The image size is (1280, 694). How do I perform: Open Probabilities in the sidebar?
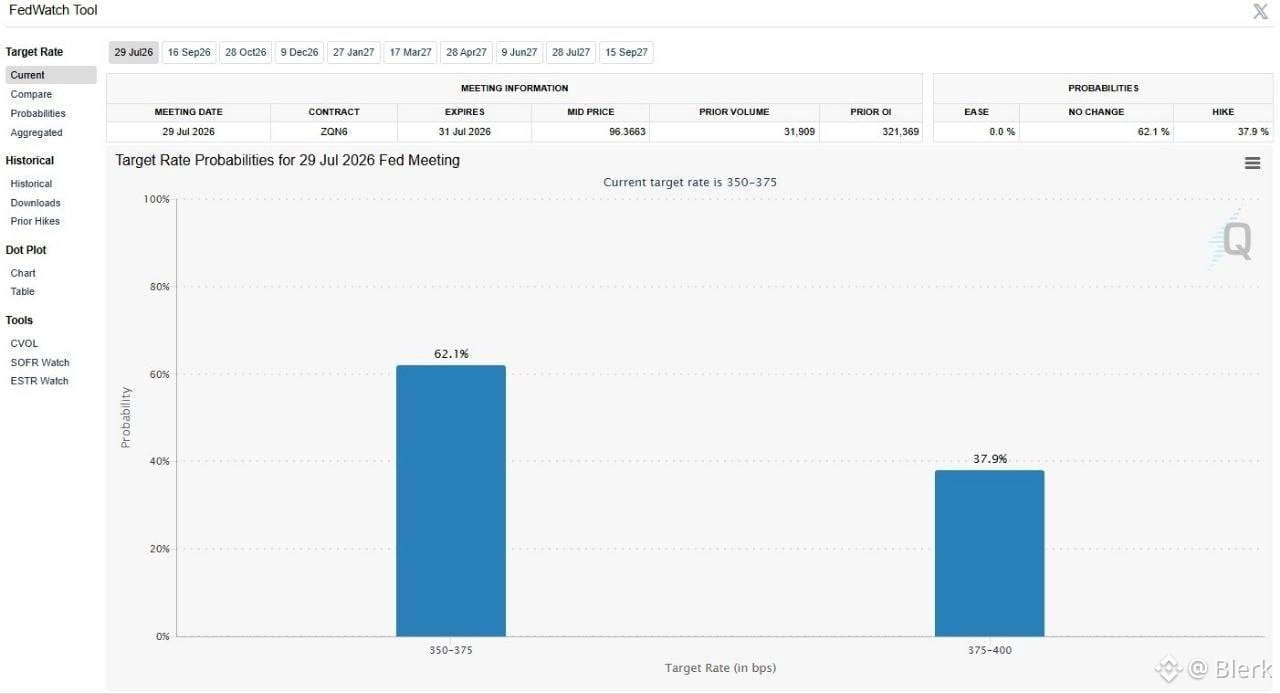point(38,113)
